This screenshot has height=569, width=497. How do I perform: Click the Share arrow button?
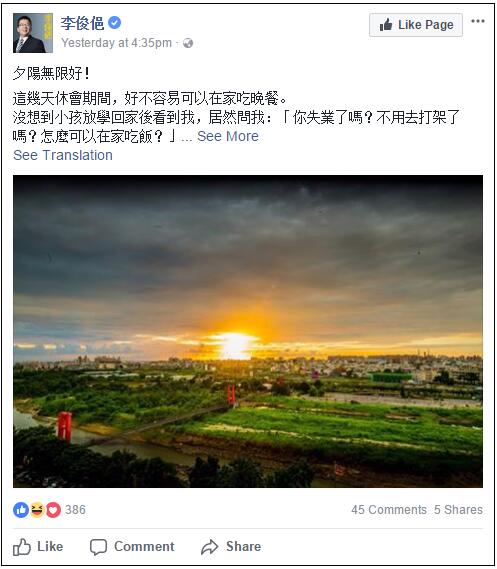[x=231, y=547]
